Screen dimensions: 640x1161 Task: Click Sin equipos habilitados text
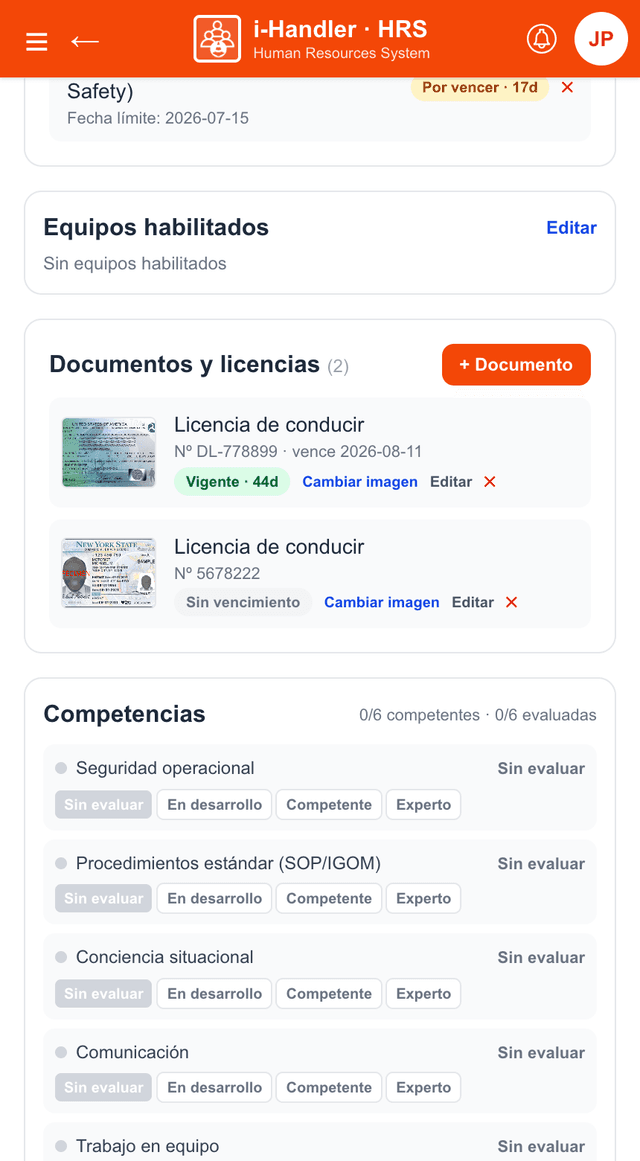(x=135, y=264)
